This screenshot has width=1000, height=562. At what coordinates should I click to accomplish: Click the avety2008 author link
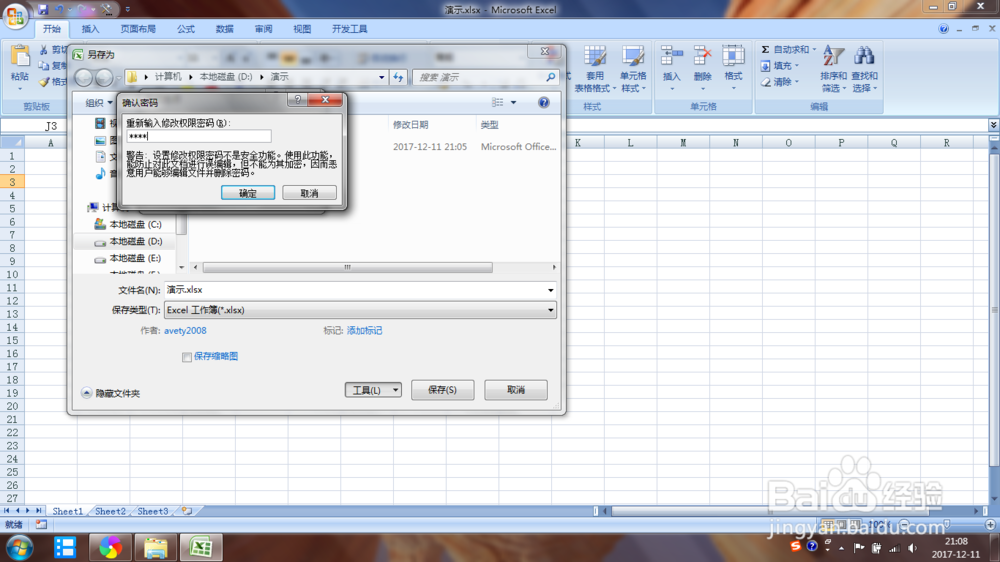pos(185,330)
